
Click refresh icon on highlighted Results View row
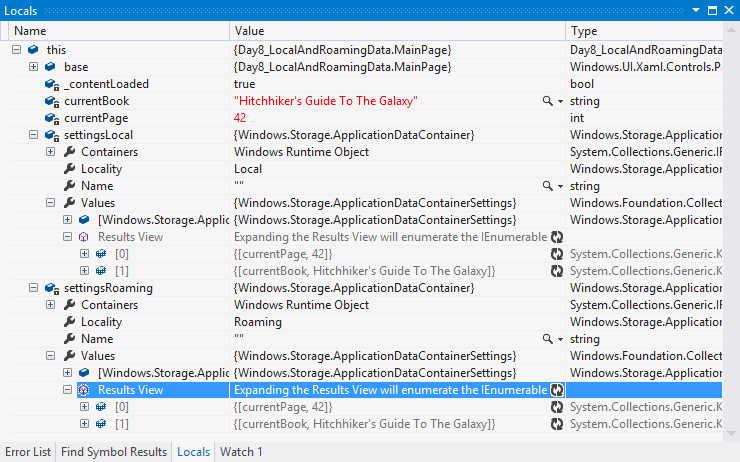[x=557, y=390]
